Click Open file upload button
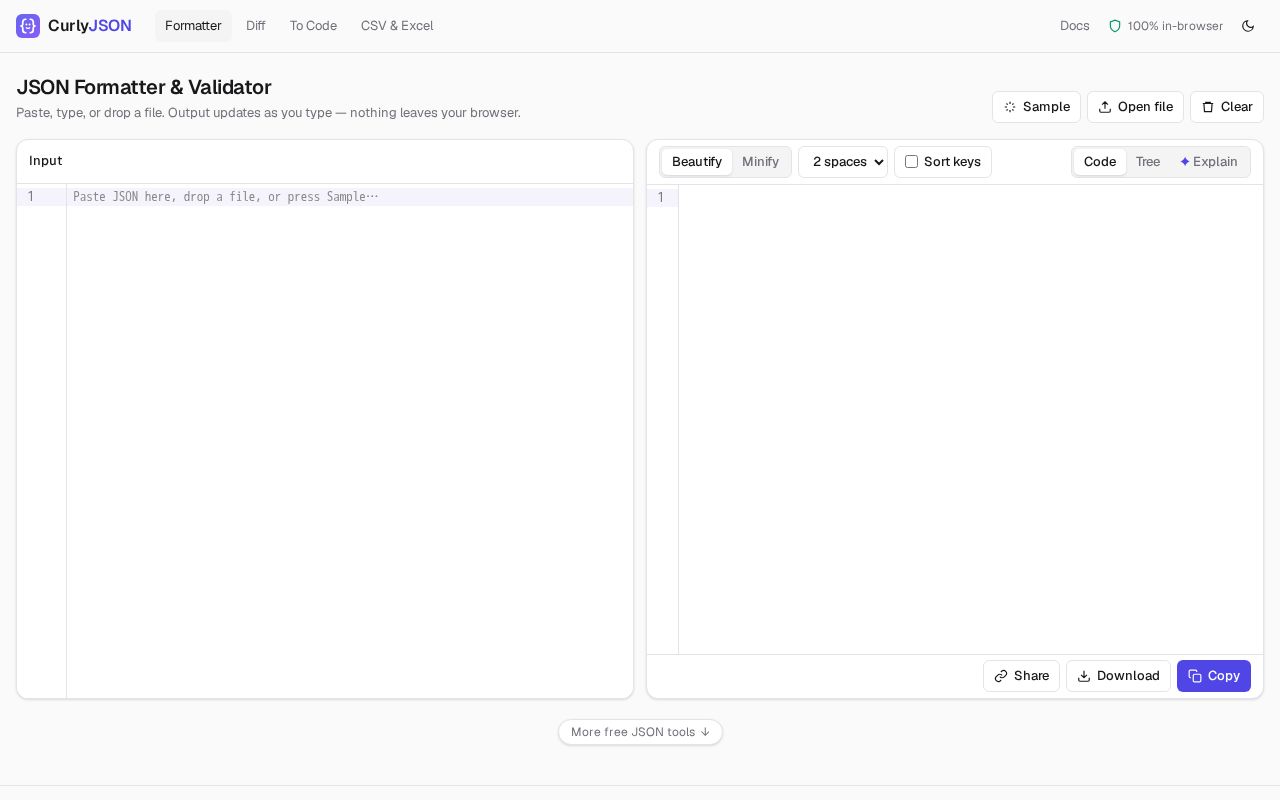1280x800 pixels. pyautogui.click(x=1135, y=107)
